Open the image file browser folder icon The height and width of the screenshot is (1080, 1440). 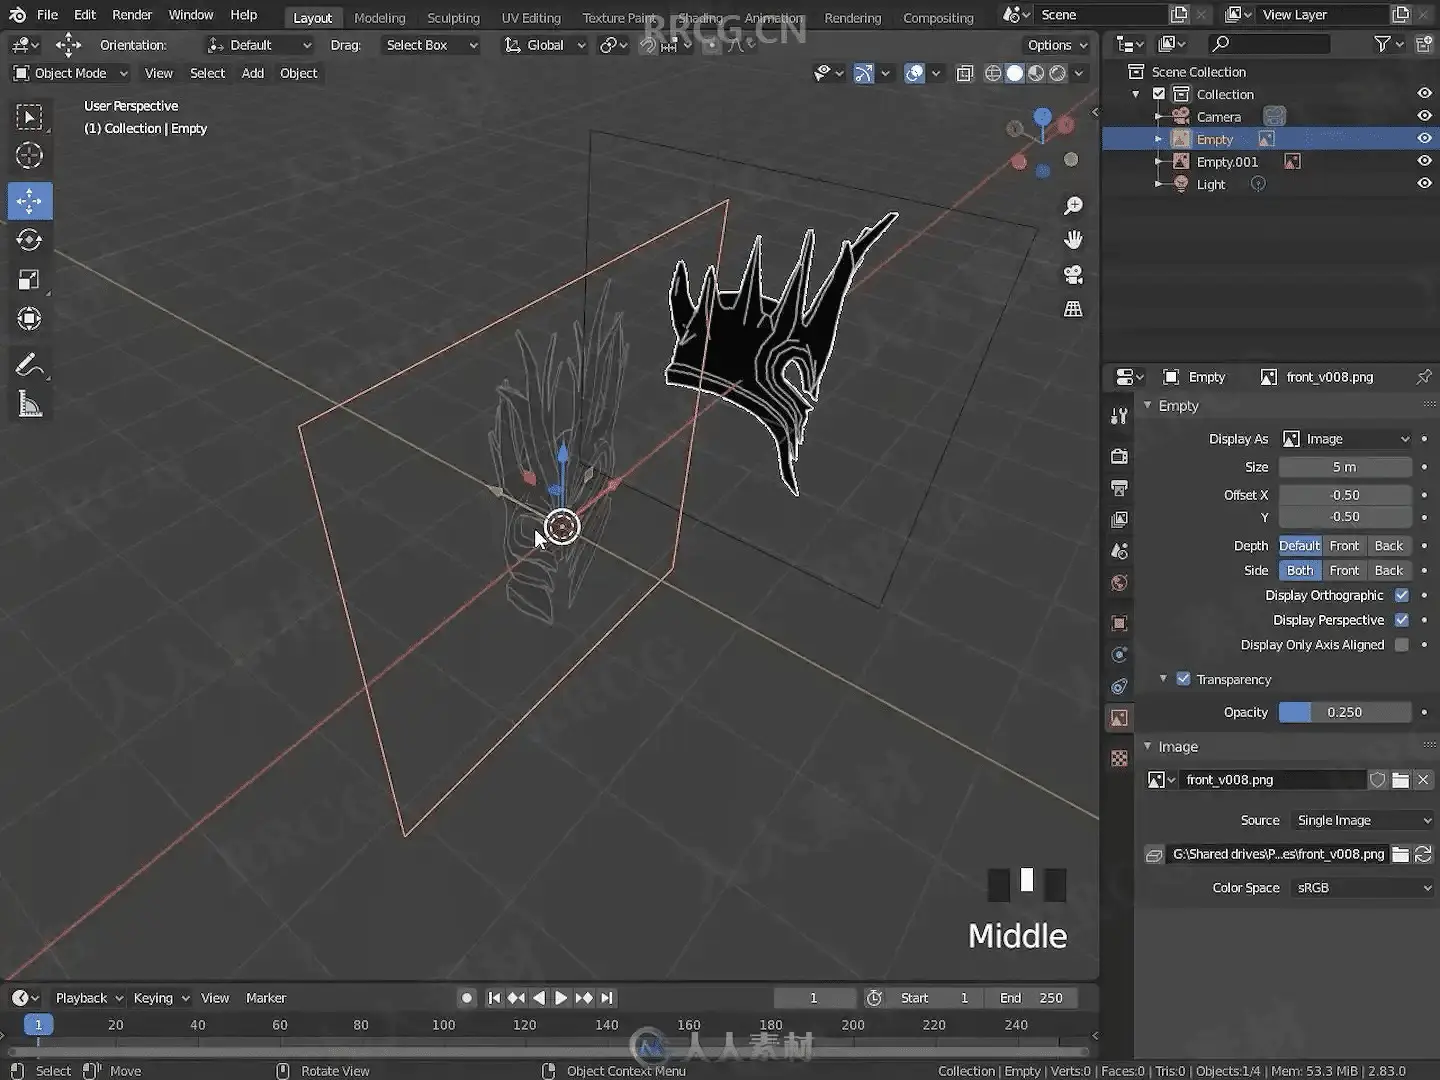tap(1400, 780)
